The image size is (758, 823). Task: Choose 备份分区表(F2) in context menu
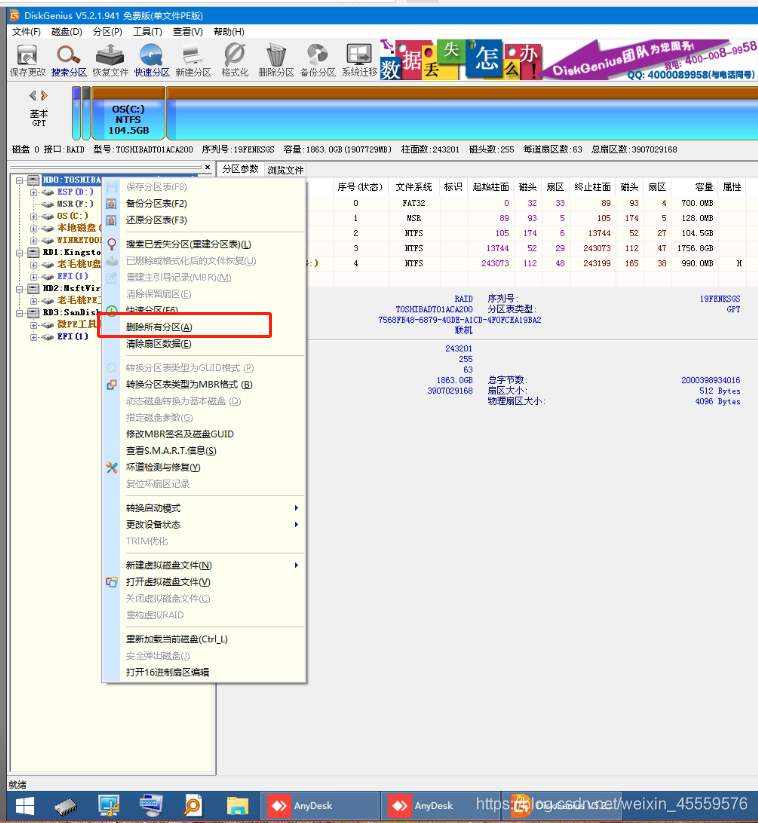pyautogui.click(x=204, y=204)
